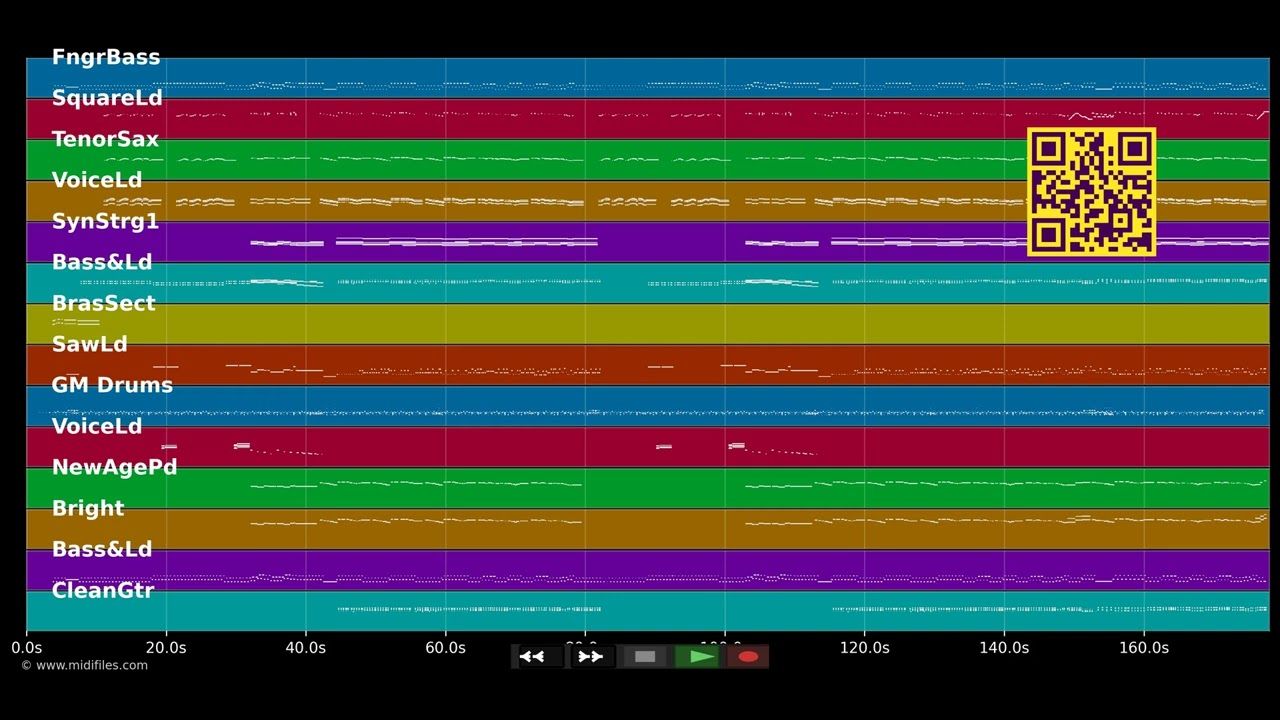Jump to the 40.0s timeline marker
Viewport: 1280px width, 720px height.
[306, 648]
